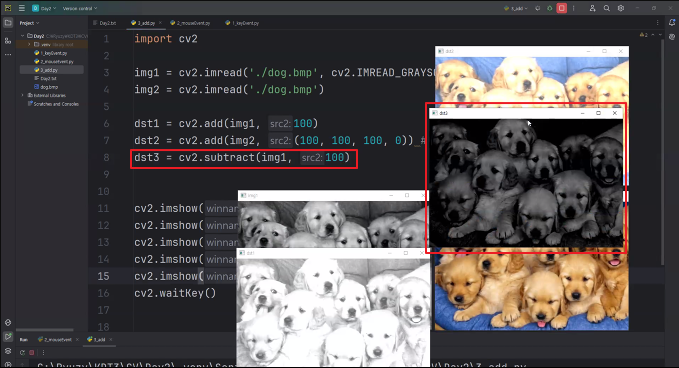The height and width of the screenshot is (368, 679).
Task: Click Rerun icon in Run panel toolbar
Action: coord(23,353)
